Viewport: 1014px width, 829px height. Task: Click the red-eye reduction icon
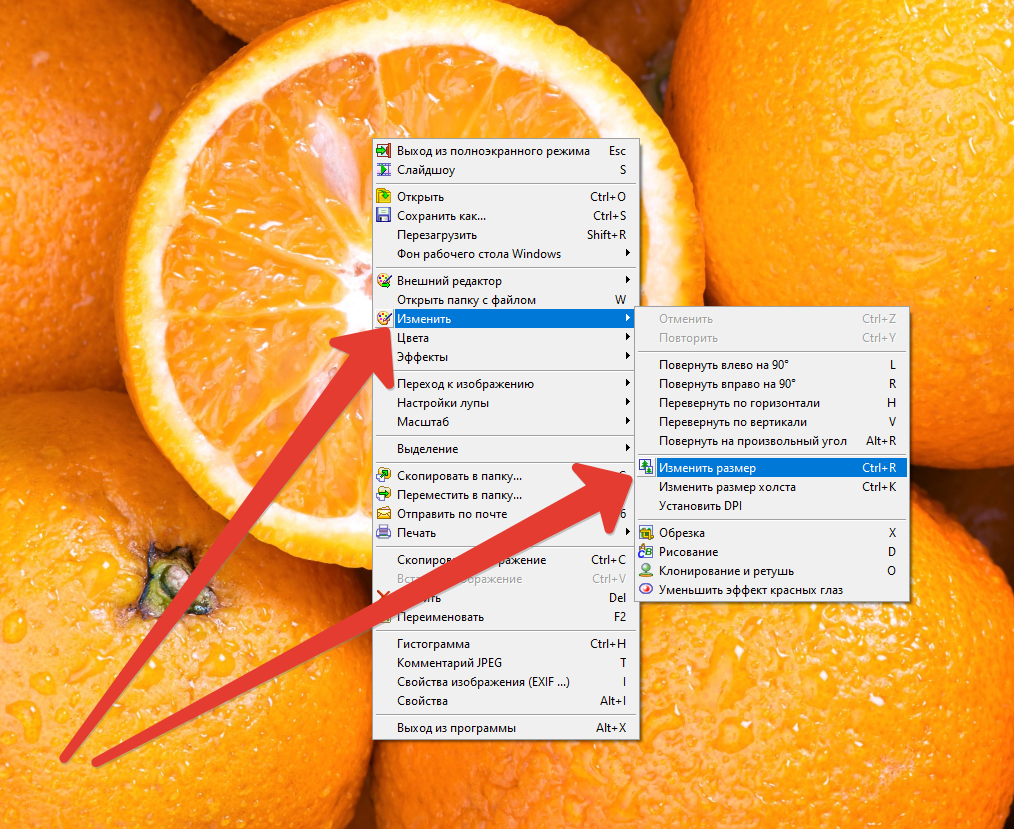(x=645, y=589)
